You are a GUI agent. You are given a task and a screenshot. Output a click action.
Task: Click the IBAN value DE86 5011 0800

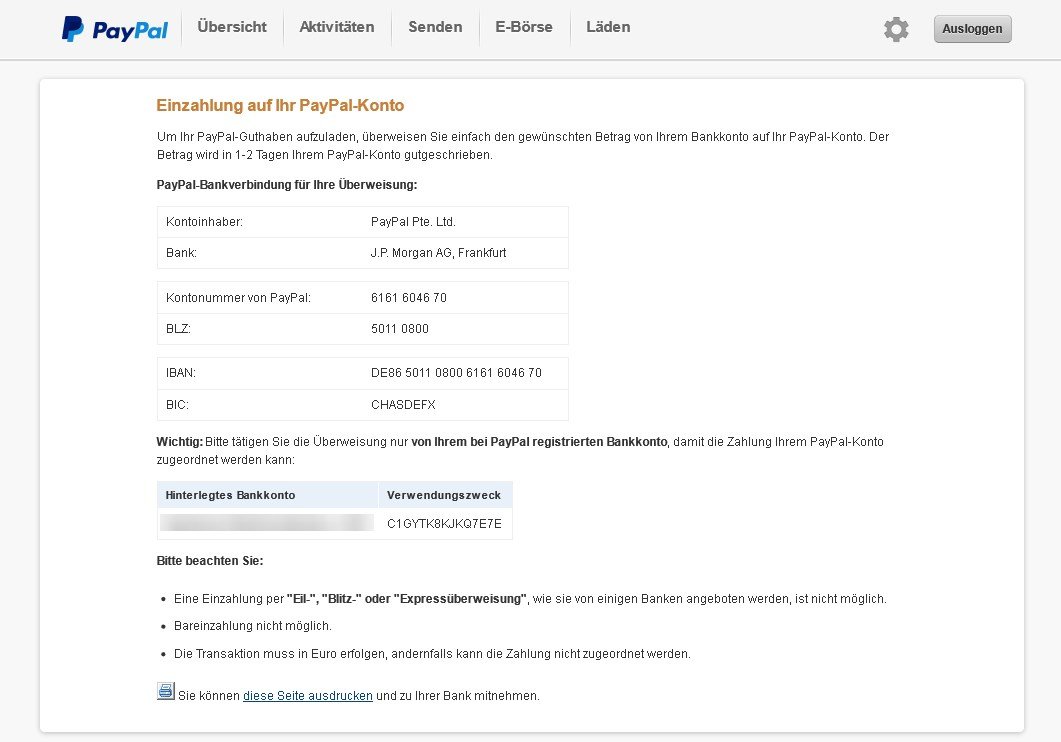point(456,373)
